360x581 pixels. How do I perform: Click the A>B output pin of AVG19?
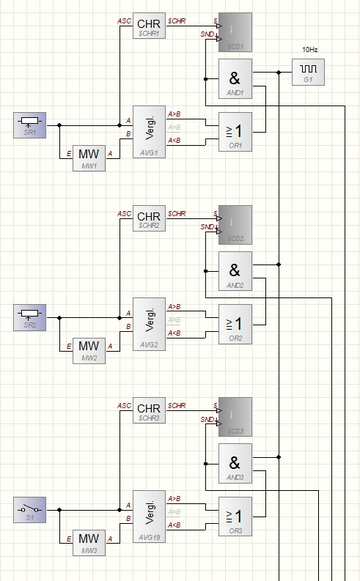pyautogui.click(x=174, y=499)
